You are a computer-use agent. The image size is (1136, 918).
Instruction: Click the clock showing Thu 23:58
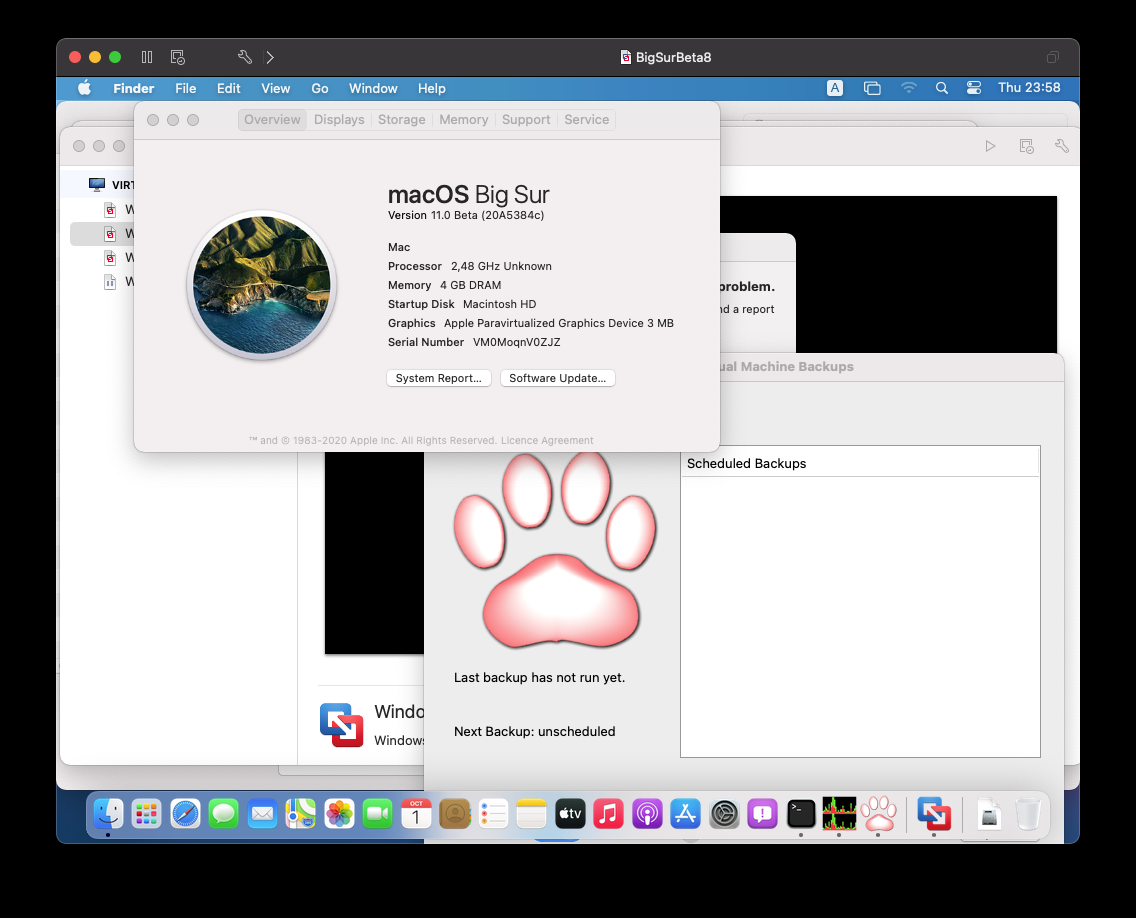coord(1029,88)
